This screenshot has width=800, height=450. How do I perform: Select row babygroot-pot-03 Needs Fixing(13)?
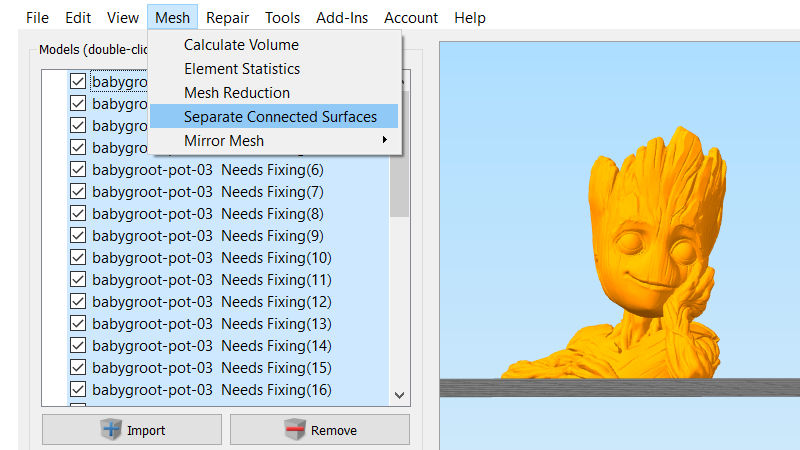tap(229, 323)
